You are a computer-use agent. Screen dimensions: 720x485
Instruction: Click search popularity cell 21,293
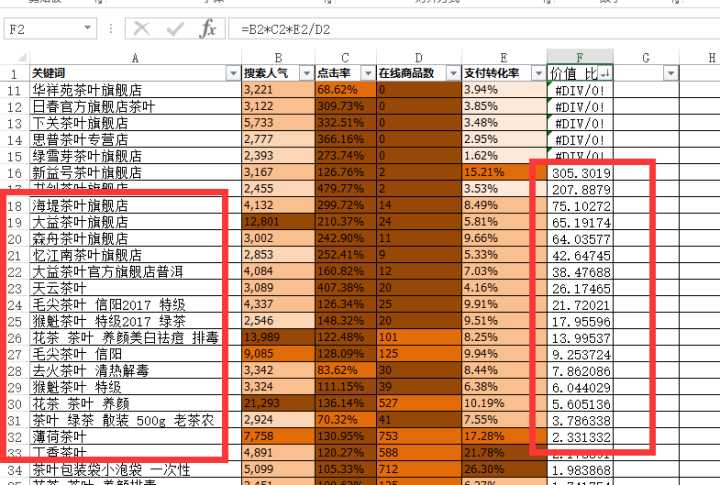(x=278, y=404)
